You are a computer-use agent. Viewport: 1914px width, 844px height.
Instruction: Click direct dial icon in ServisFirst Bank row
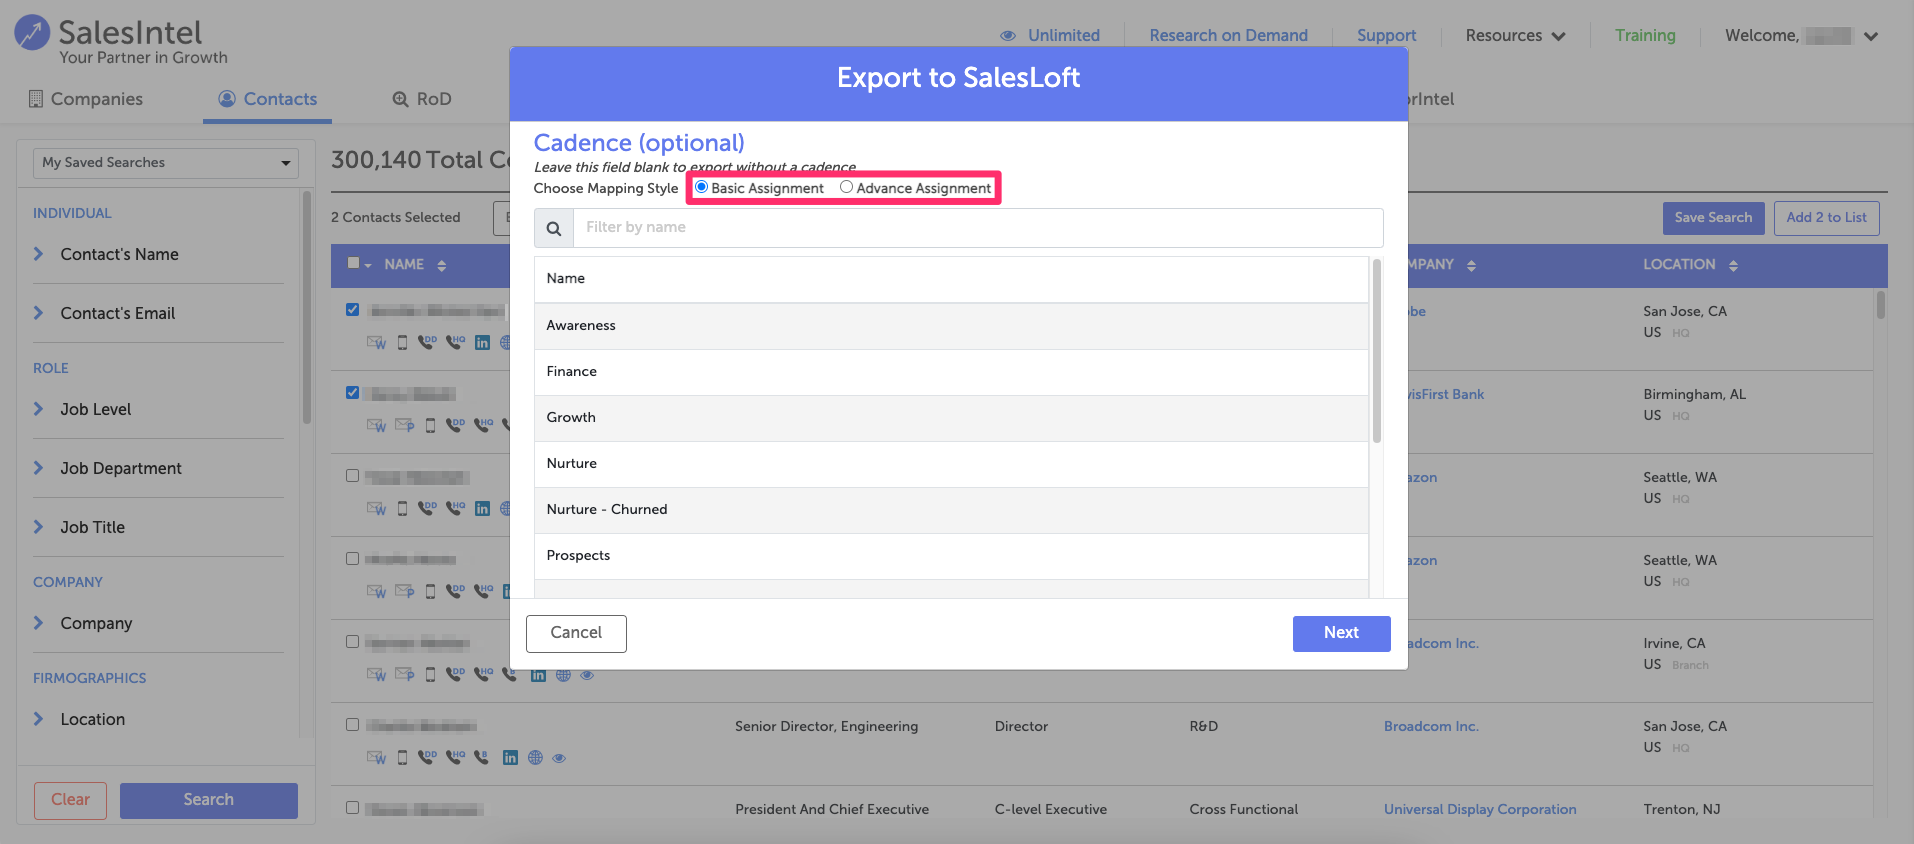click(455, 425)
